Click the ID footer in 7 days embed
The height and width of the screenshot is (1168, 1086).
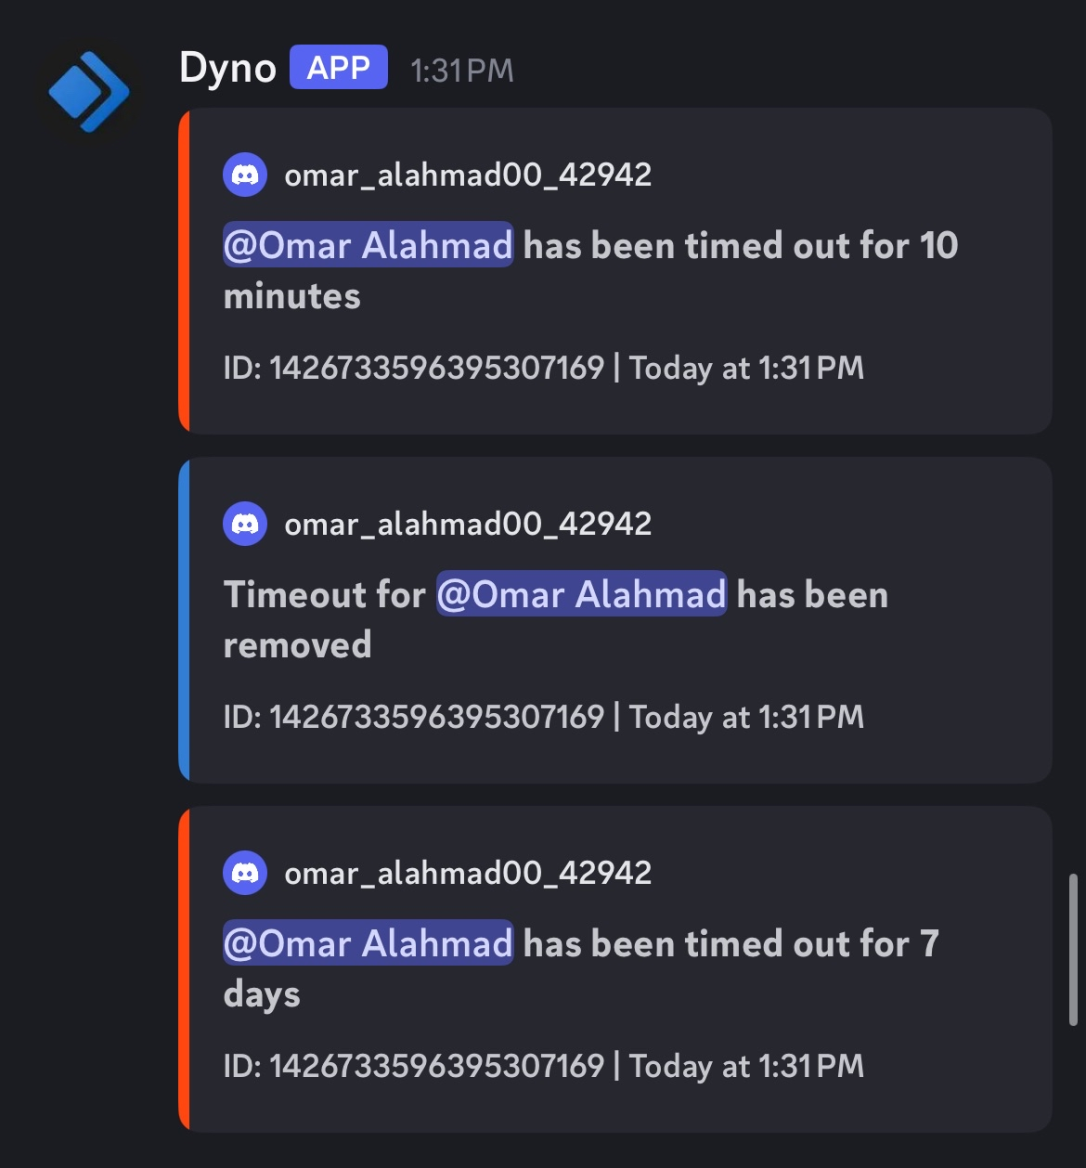(x=543, y=1066)
